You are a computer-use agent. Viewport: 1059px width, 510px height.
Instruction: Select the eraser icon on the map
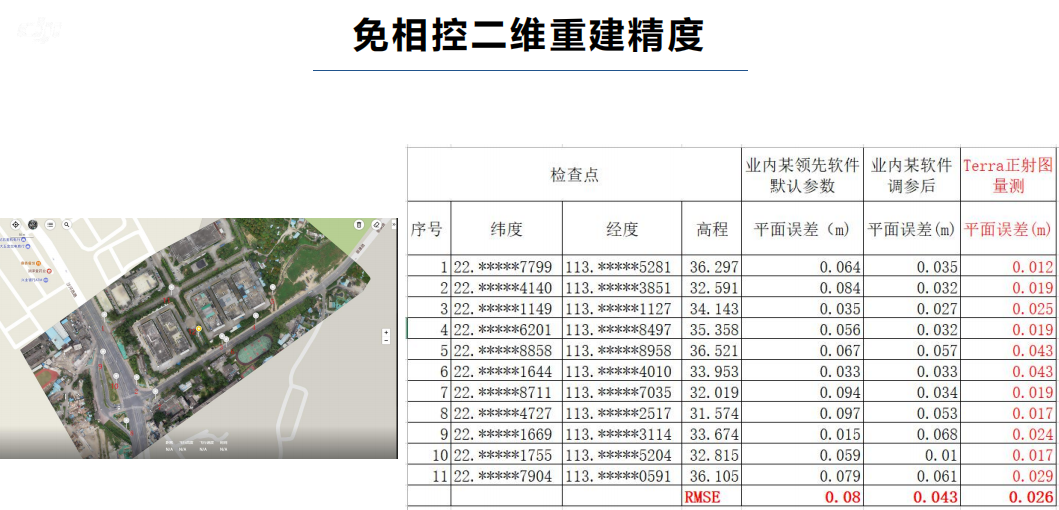pos(376,224)
